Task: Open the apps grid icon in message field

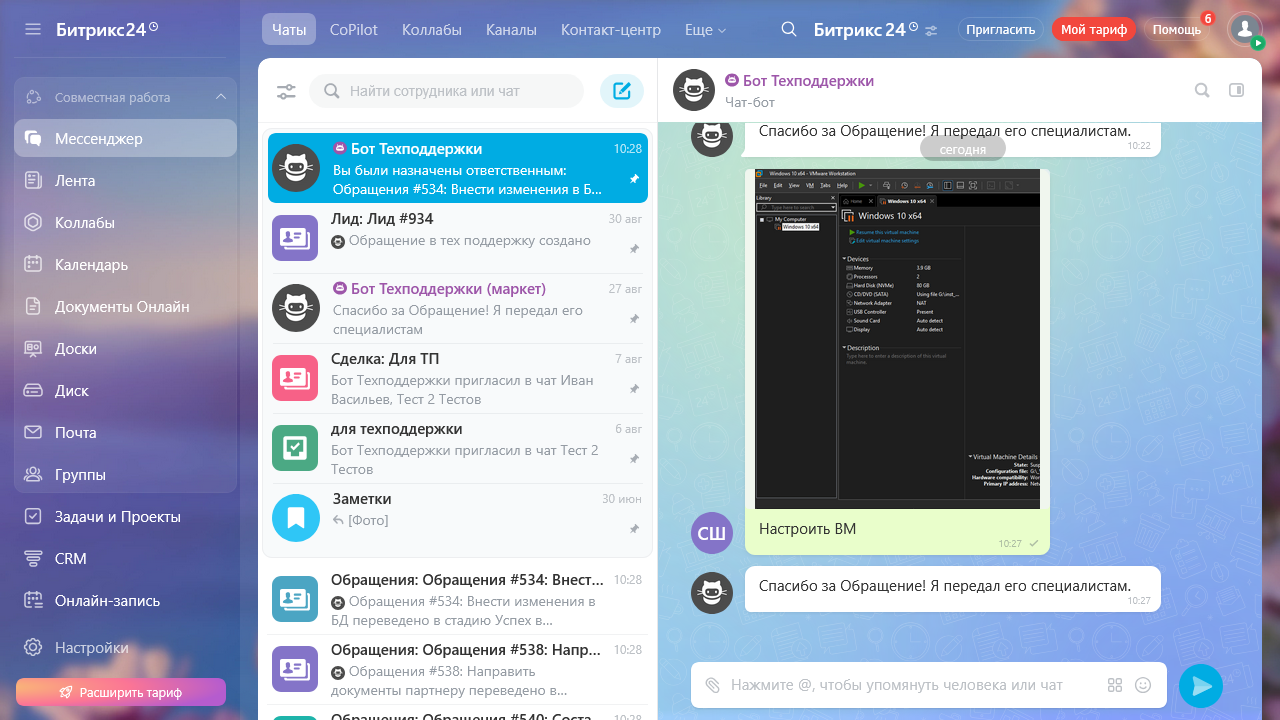Action: coord(1115,685)
